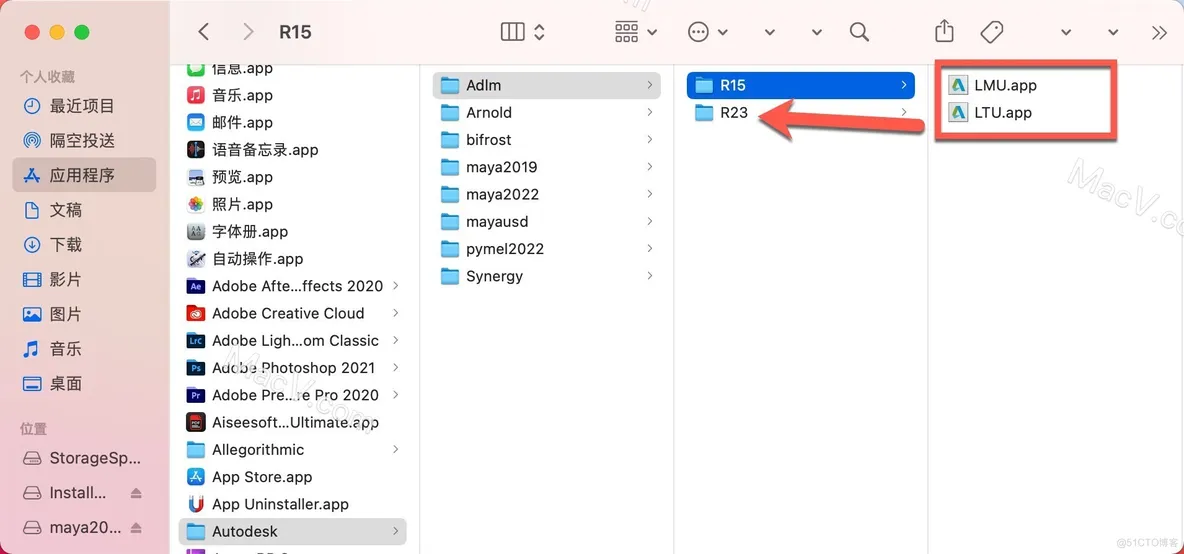Open 下载 in sidebar

84,245
